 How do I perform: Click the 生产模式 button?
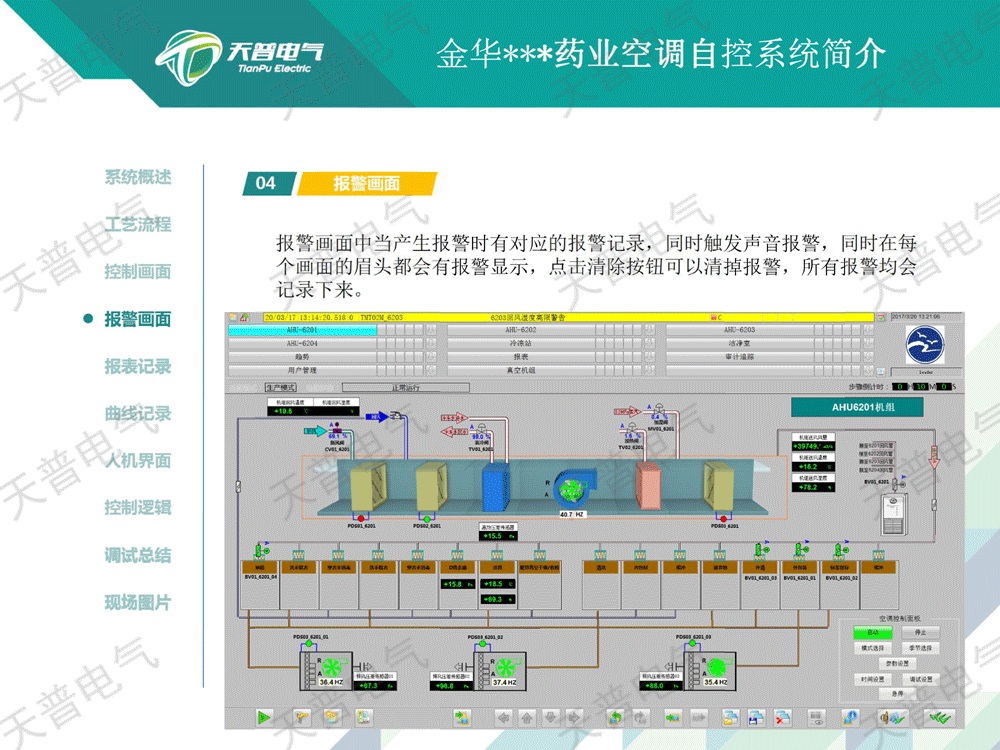coord(281,387)
